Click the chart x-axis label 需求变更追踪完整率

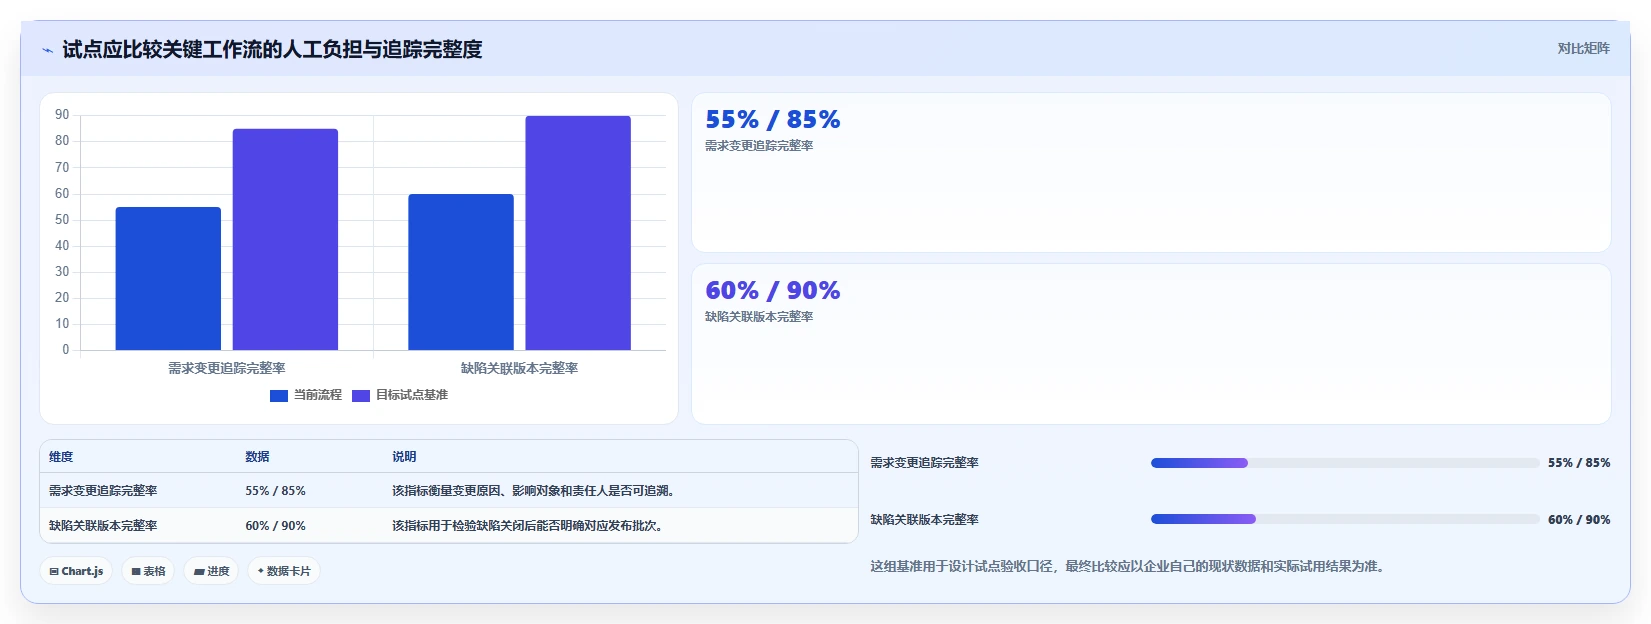227,368
